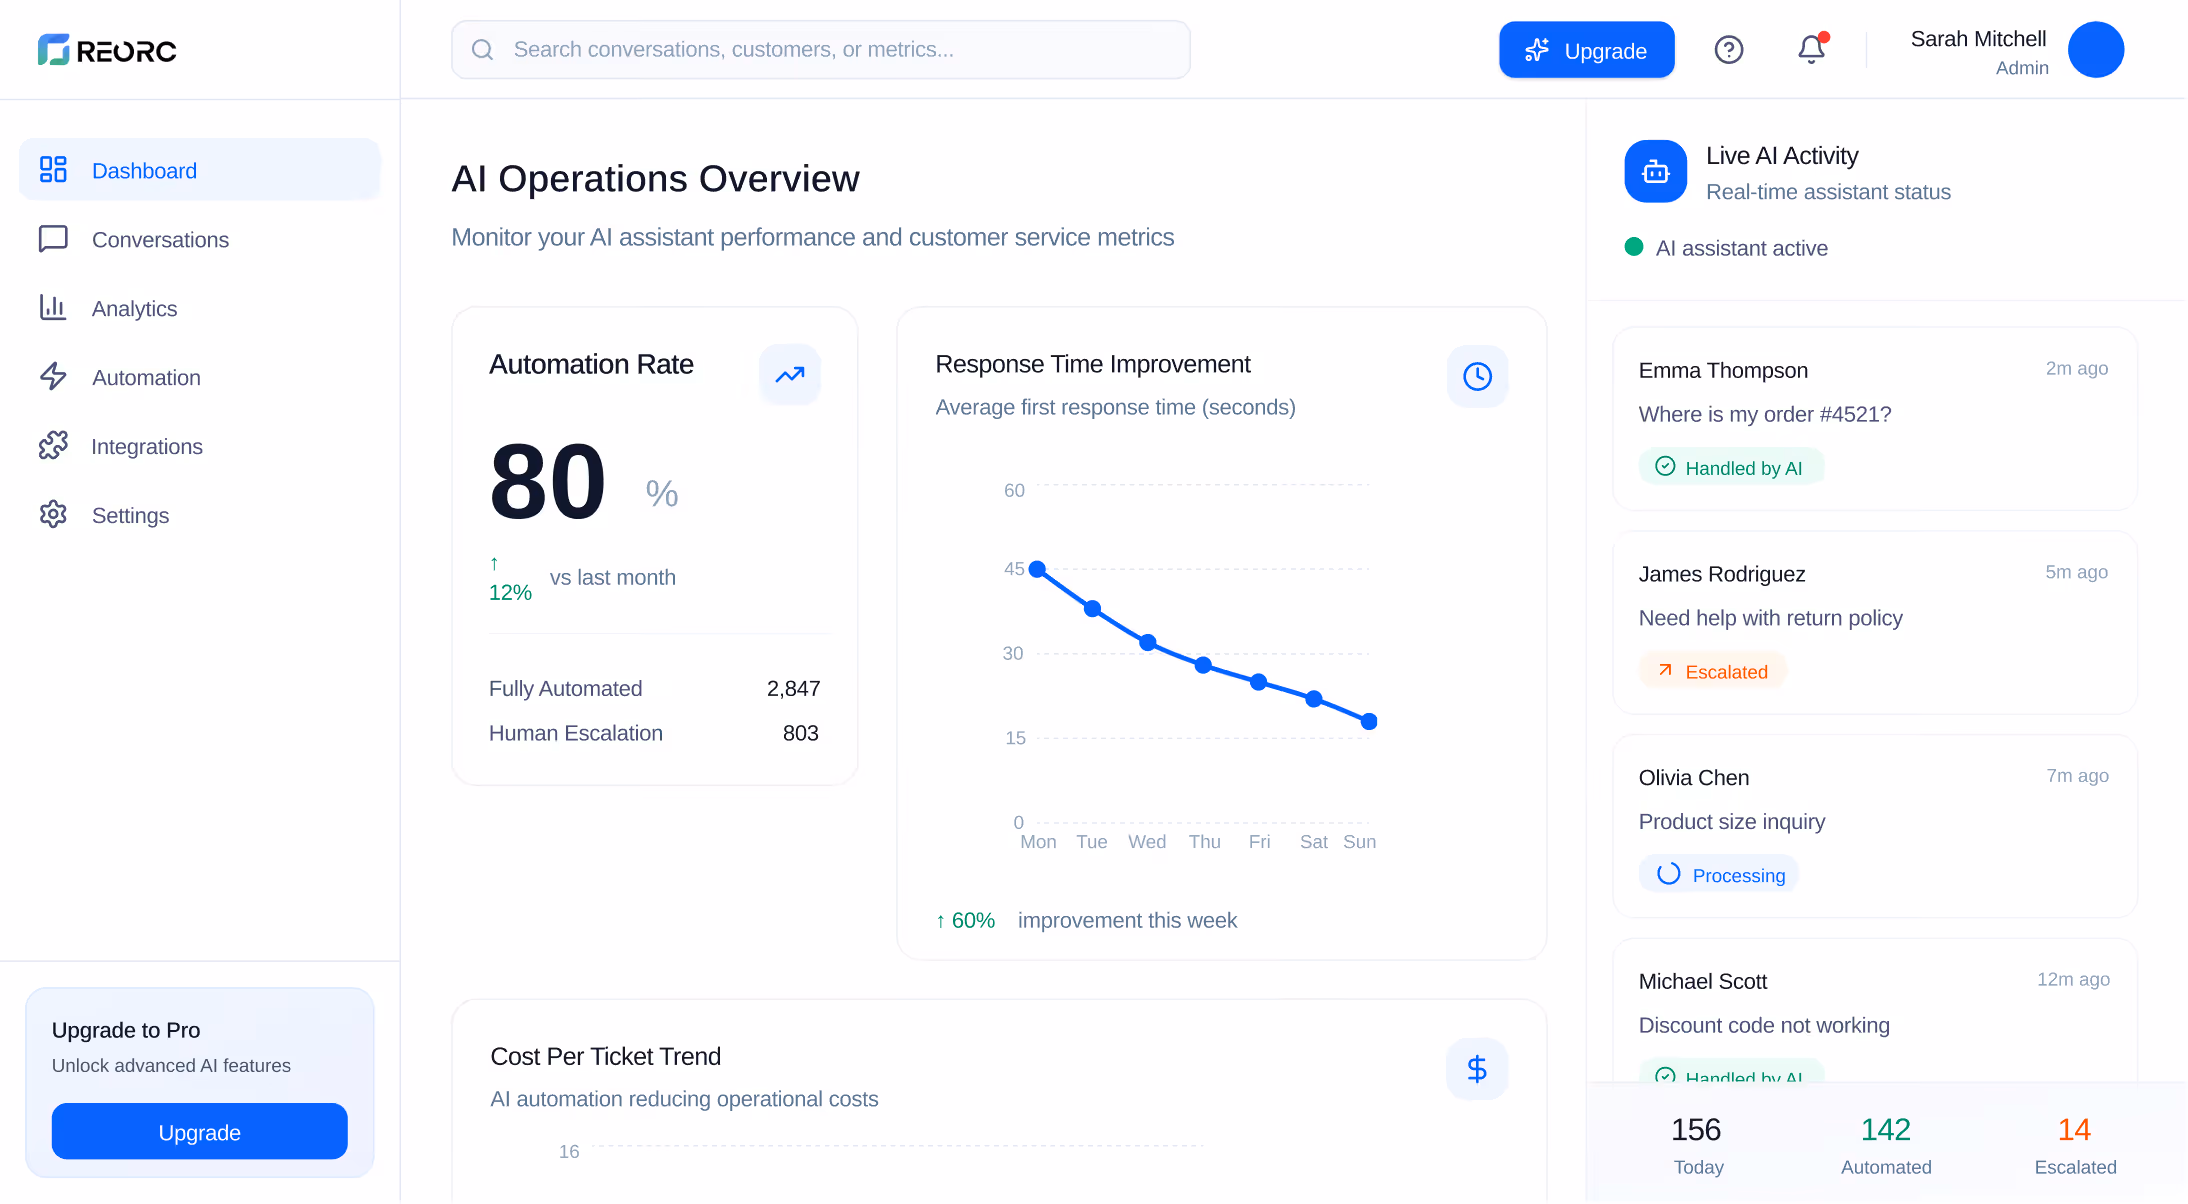The width and height of the screenshot is (2188, 1204).
Task: Click the Escalated badge on James Rodriguez
Action: [1712, 672]
